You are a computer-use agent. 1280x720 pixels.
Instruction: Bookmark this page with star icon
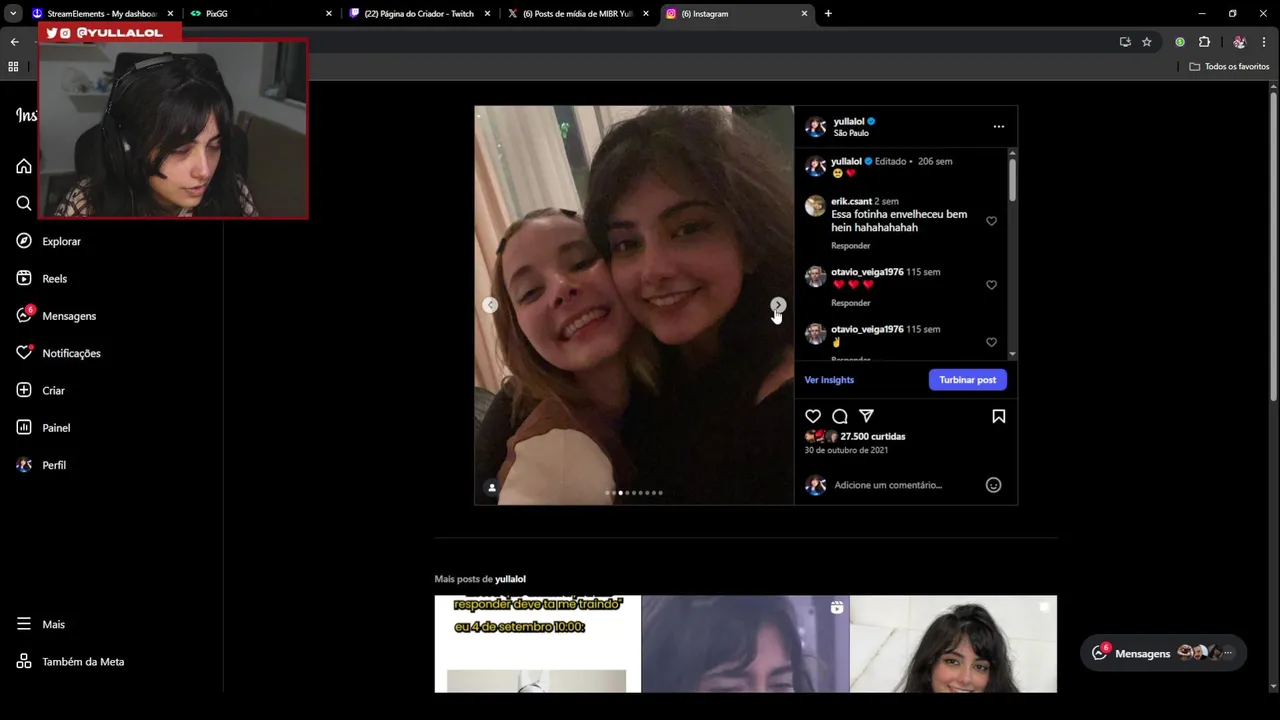click(1147, 42)
